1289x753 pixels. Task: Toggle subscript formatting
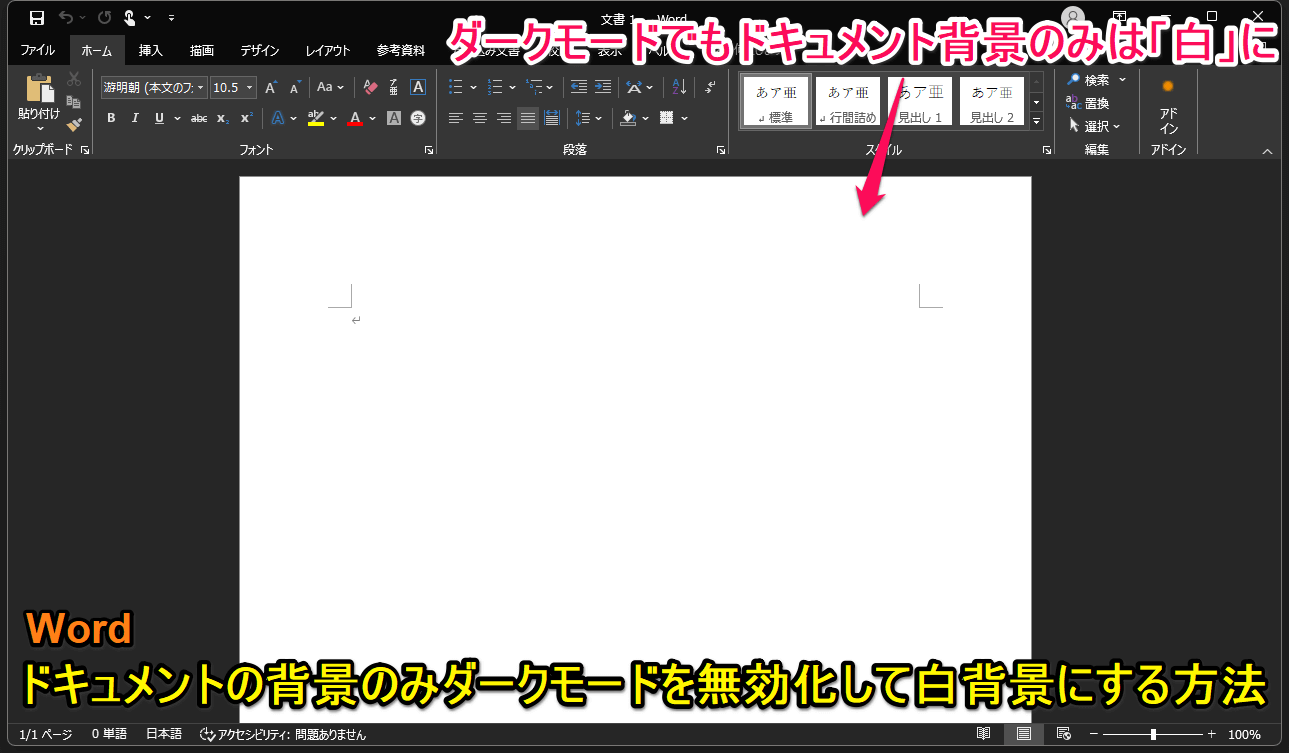tap(223, 118)
